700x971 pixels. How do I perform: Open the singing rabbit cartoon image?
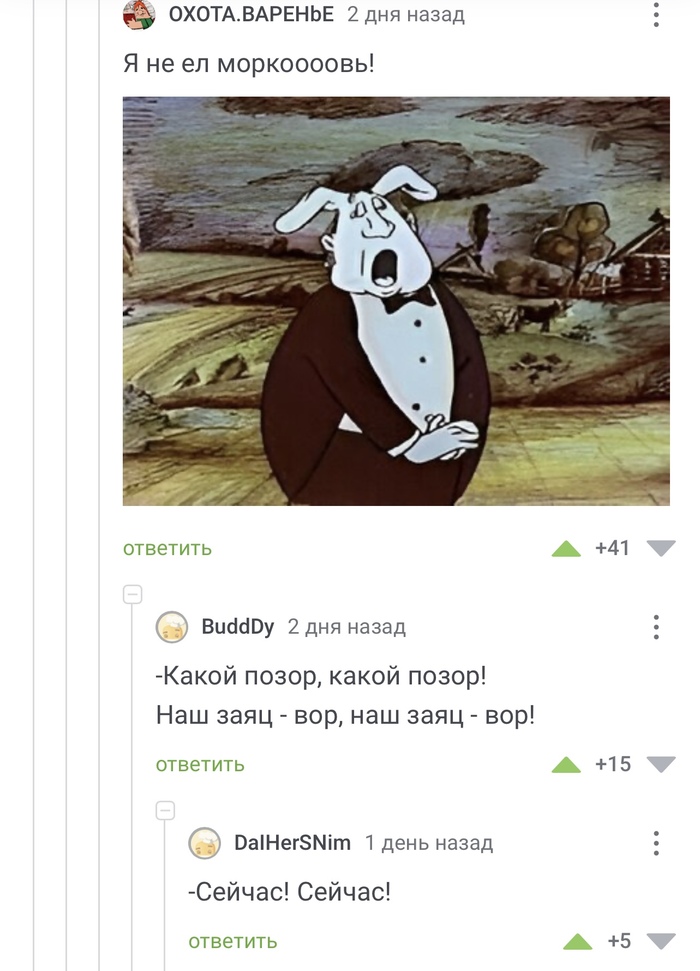(396, 301)
